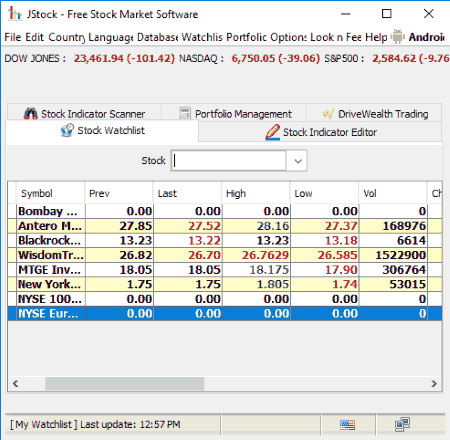This screenshot has height=440, width=450.
Task: Click the network connection status icon
Action: (x=402, y=424)
